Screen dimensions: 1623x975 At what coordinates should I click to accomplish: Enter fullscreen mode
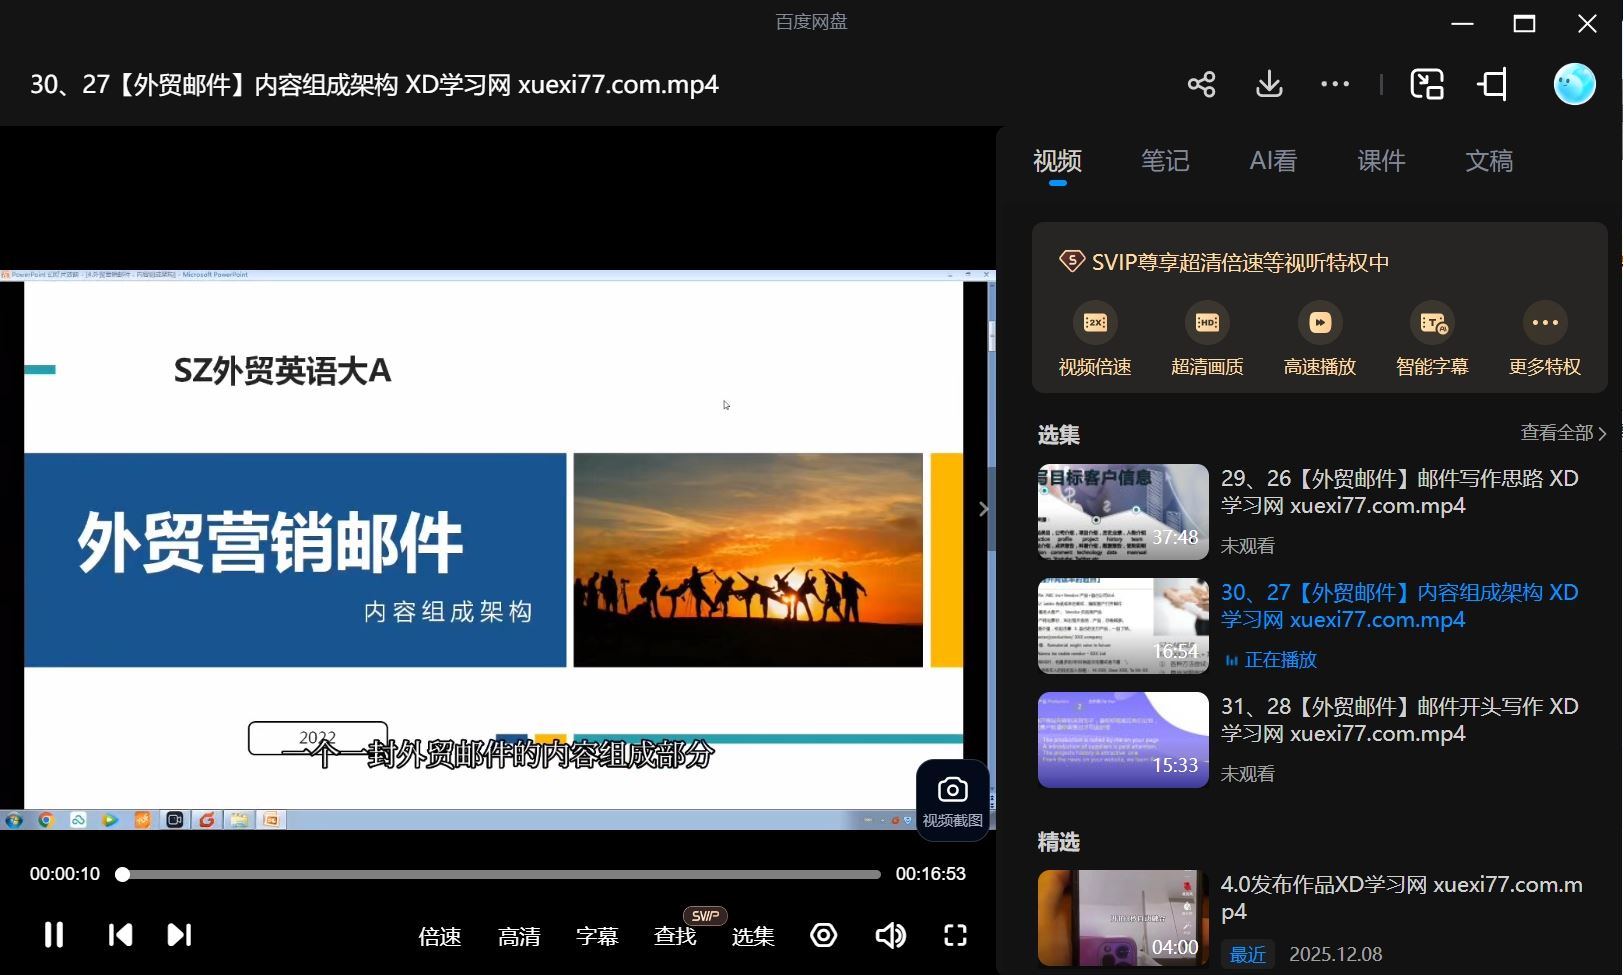coord(954,934)
